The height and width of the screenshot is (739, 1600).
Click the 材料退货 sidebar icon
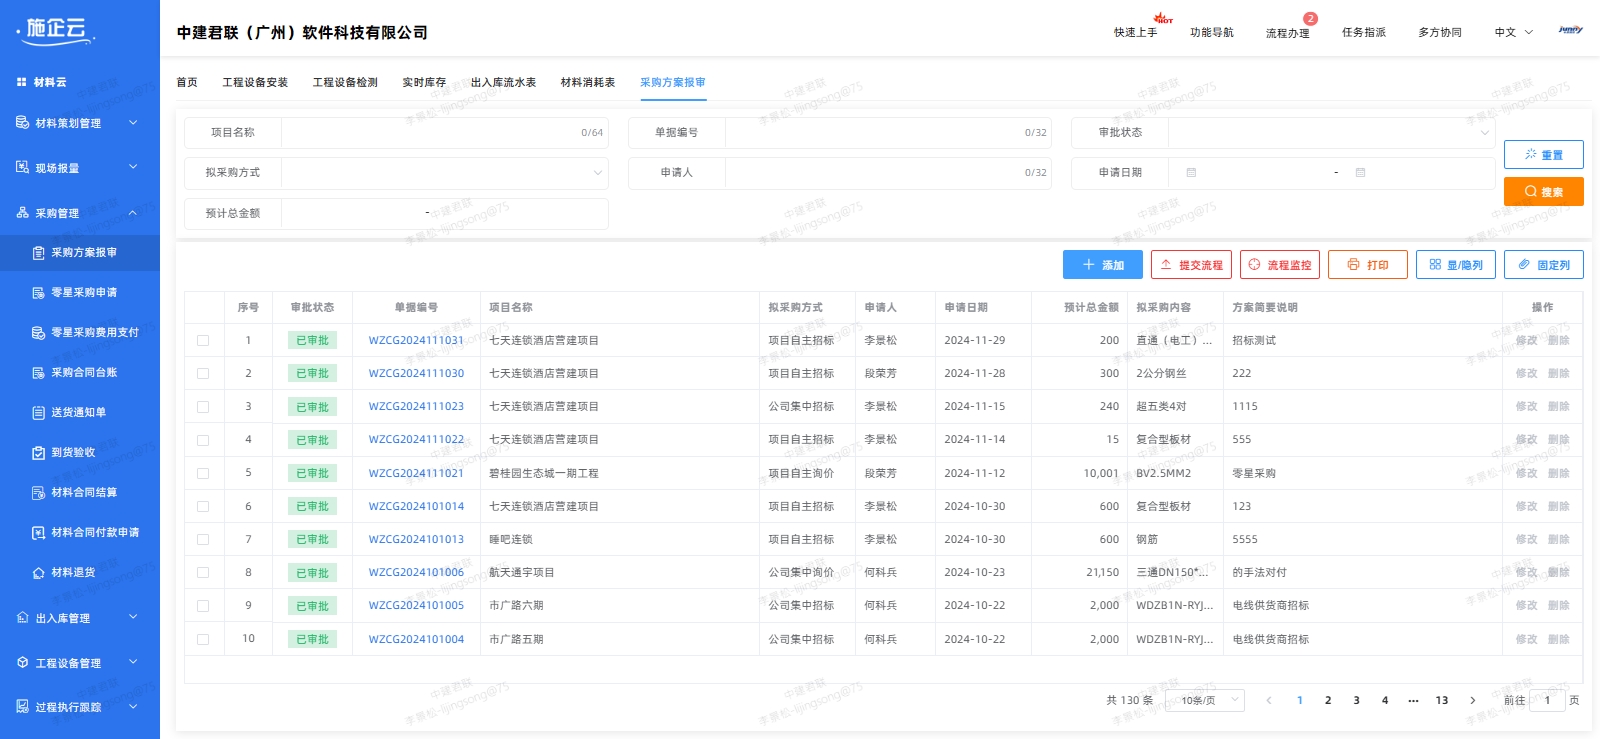(x=38, y=573)
